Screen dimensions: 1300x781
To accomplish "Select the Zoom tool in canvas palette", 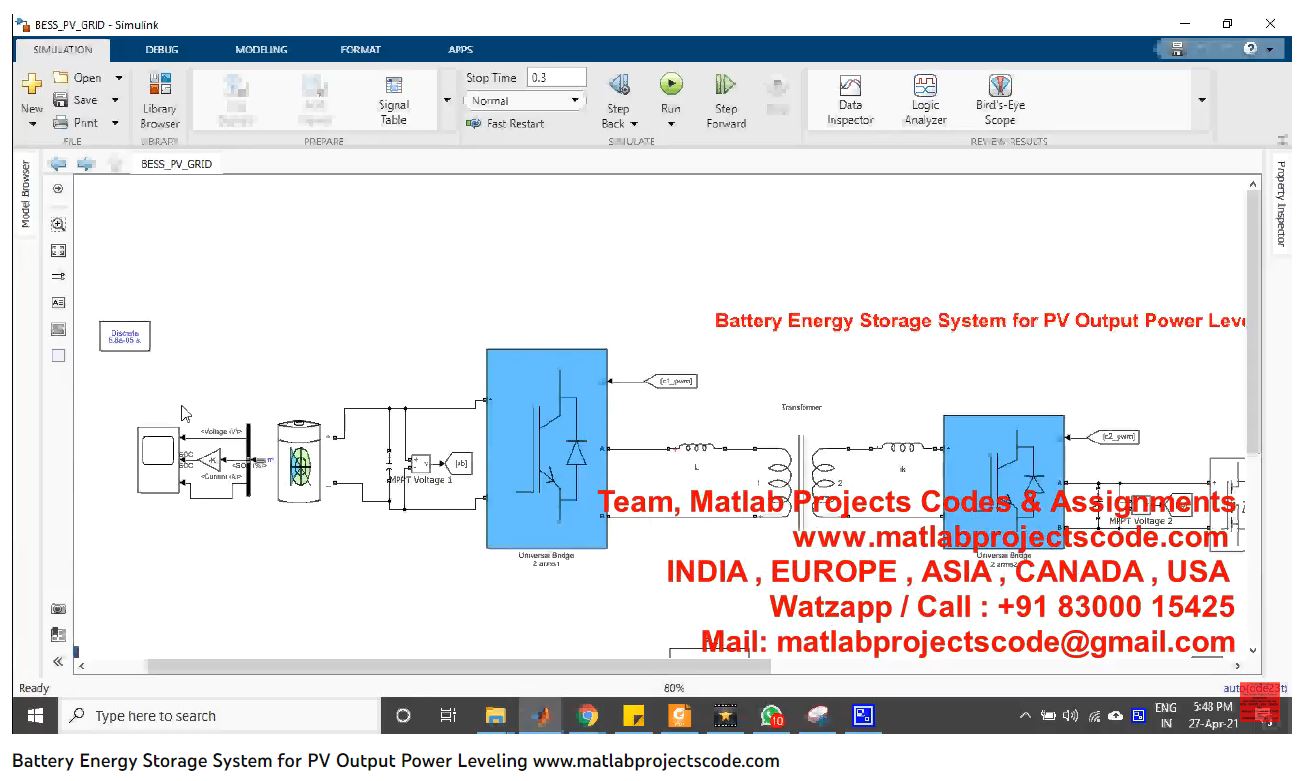I will (x=58, y=225).
